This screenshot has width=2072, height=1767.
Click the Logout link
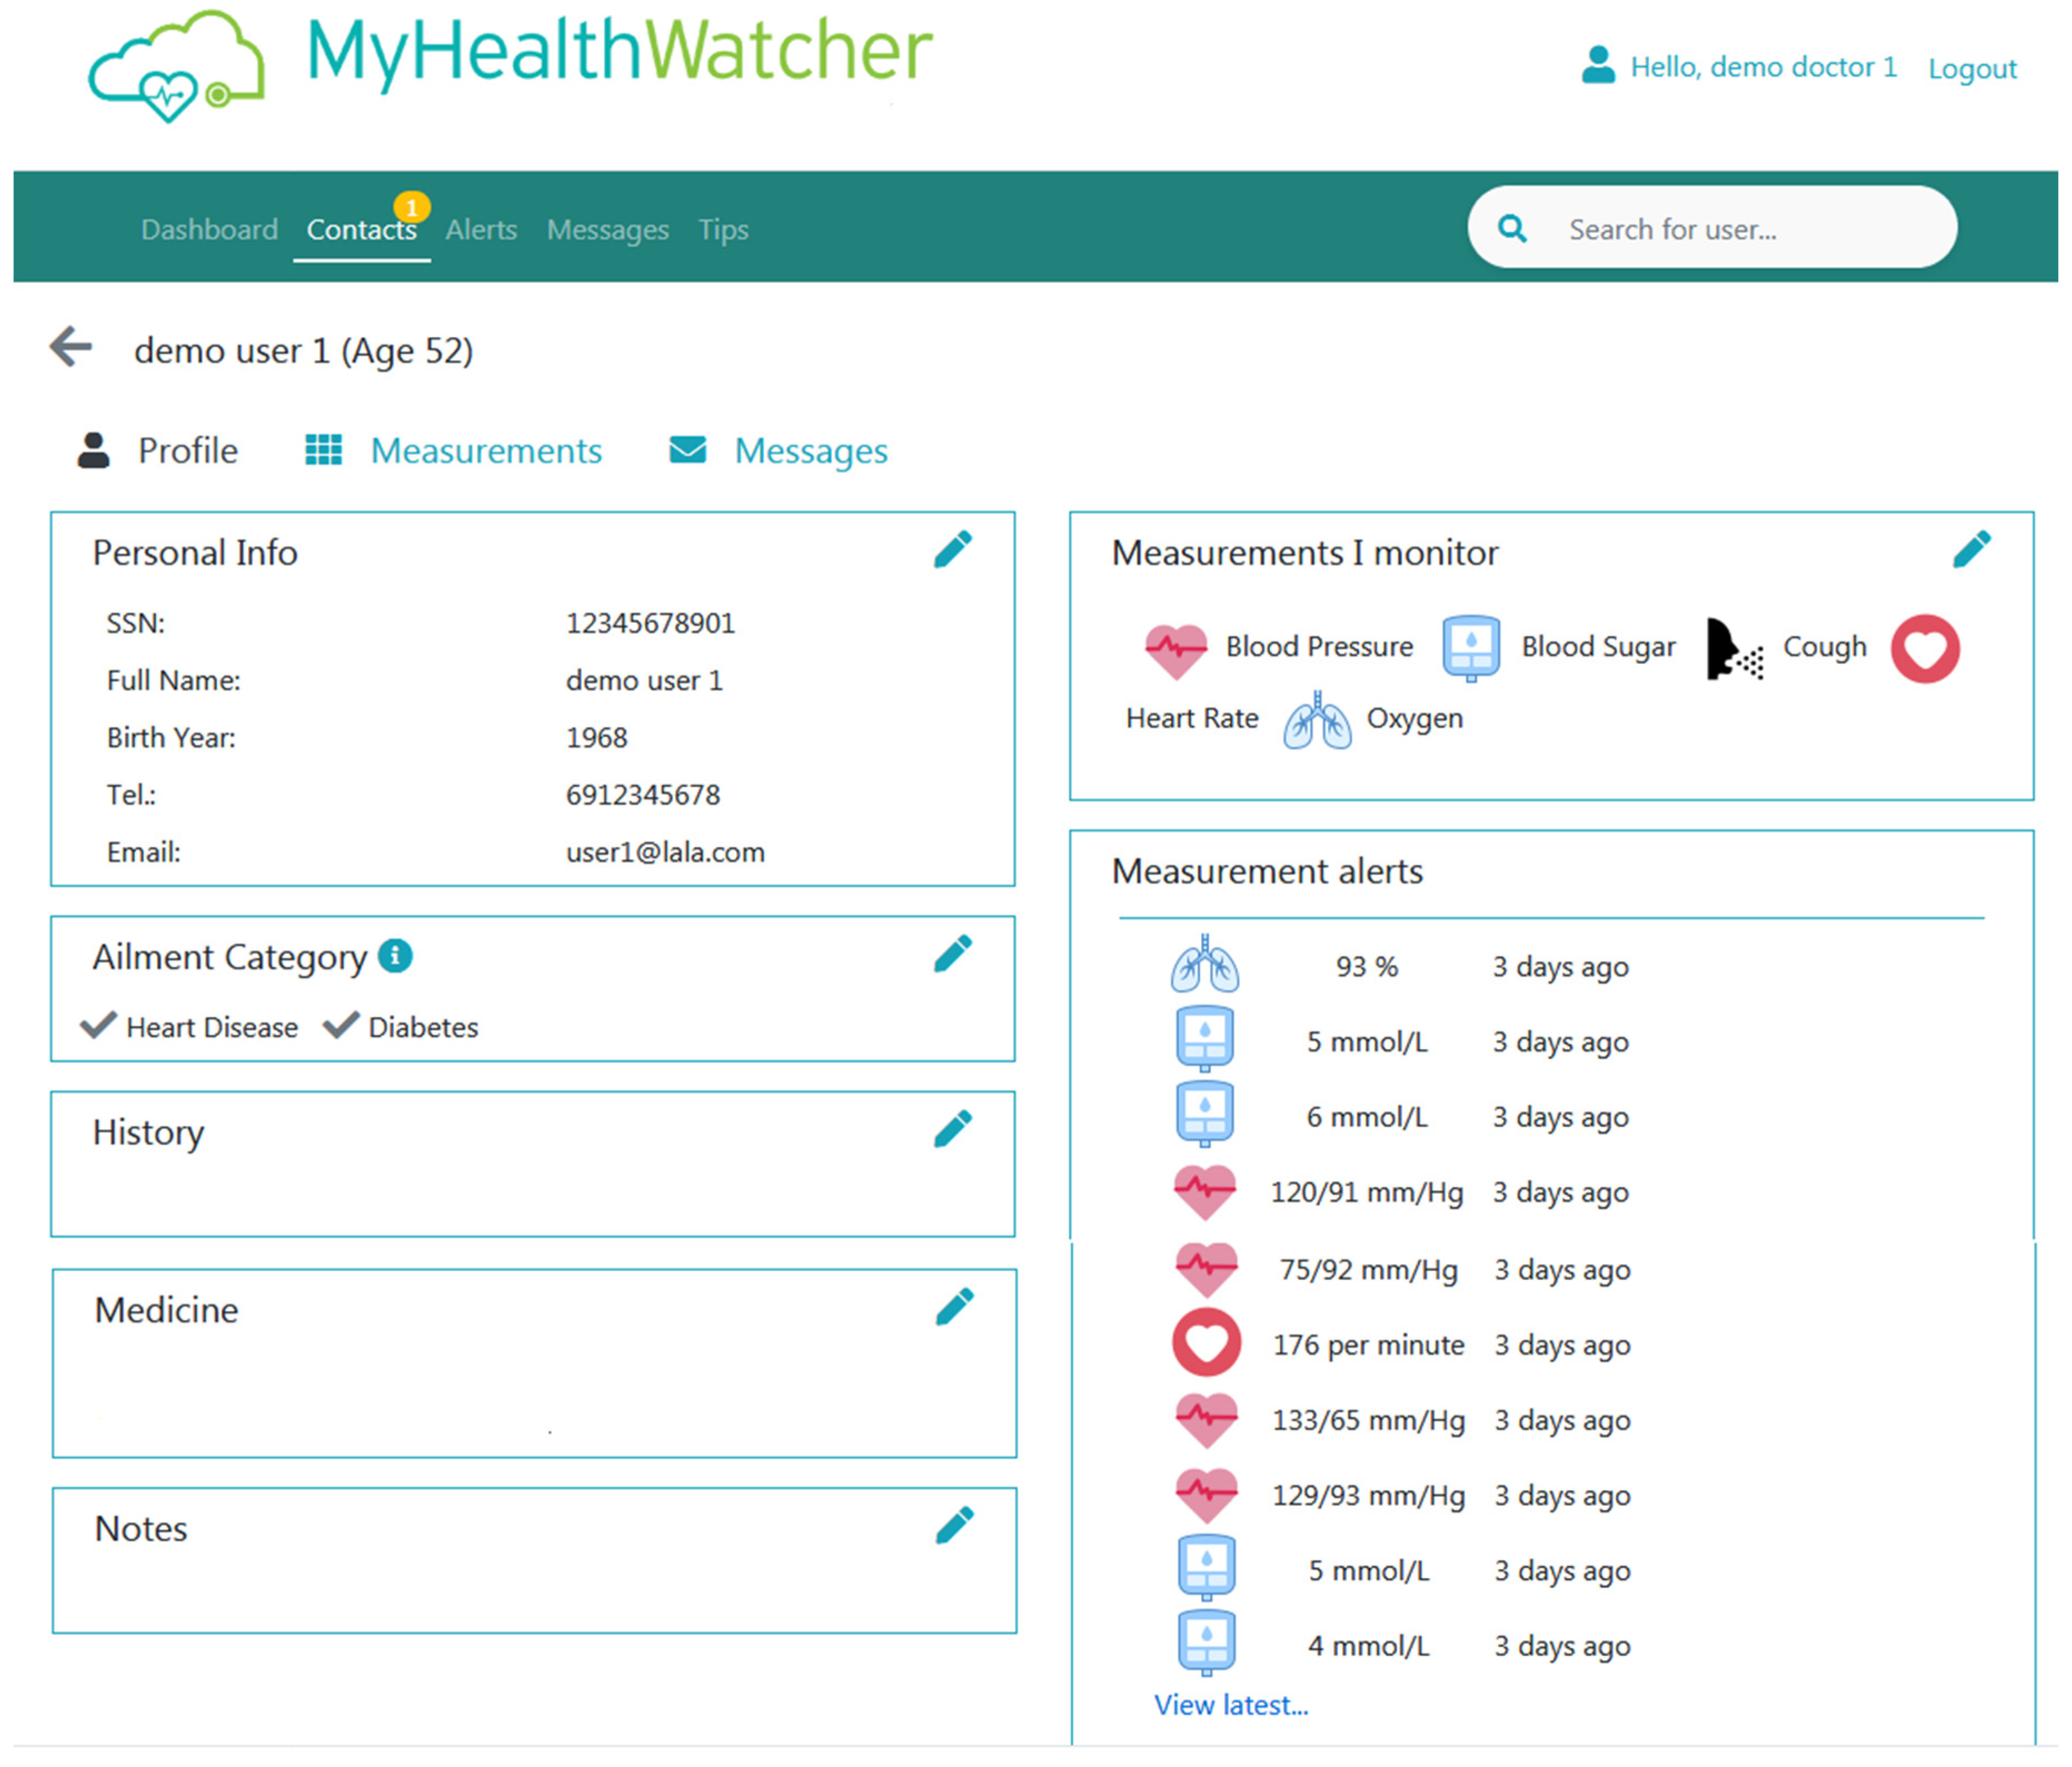click(x=1971, y=68)
